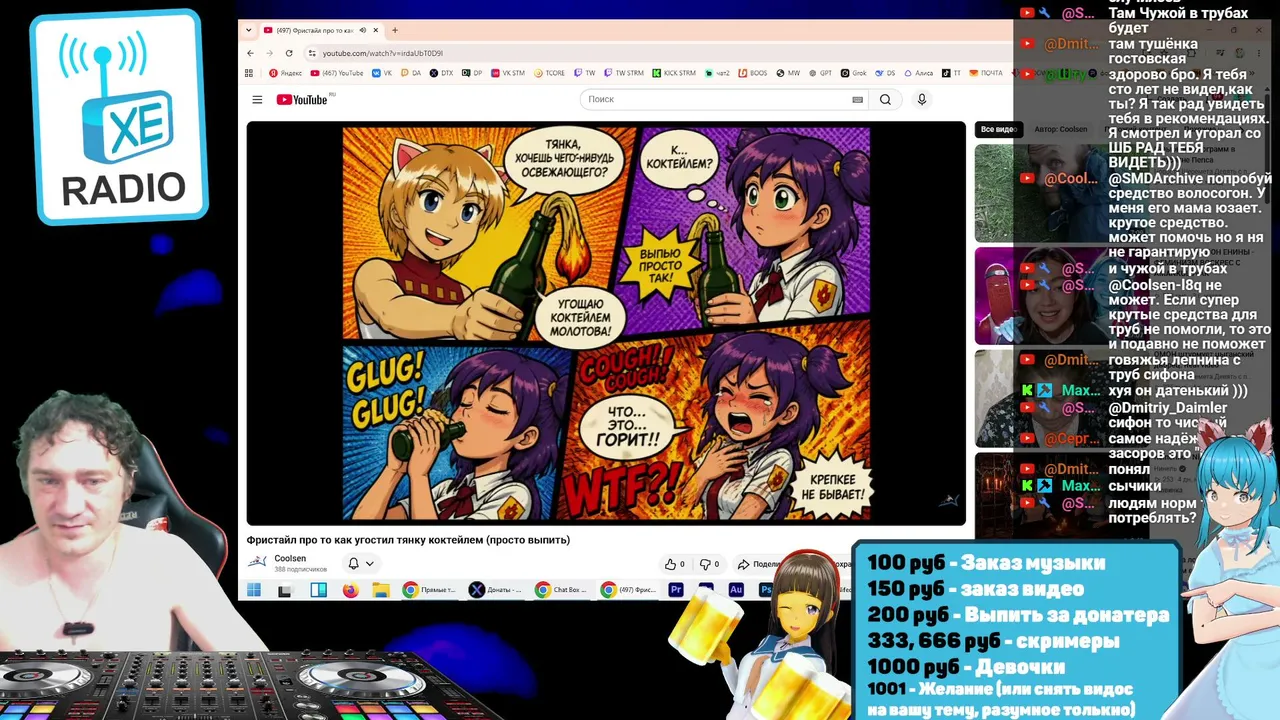The image size is (1280, 720).
Task: Open the (467) YouTube bookmark
Action: [x=337, y=73]
